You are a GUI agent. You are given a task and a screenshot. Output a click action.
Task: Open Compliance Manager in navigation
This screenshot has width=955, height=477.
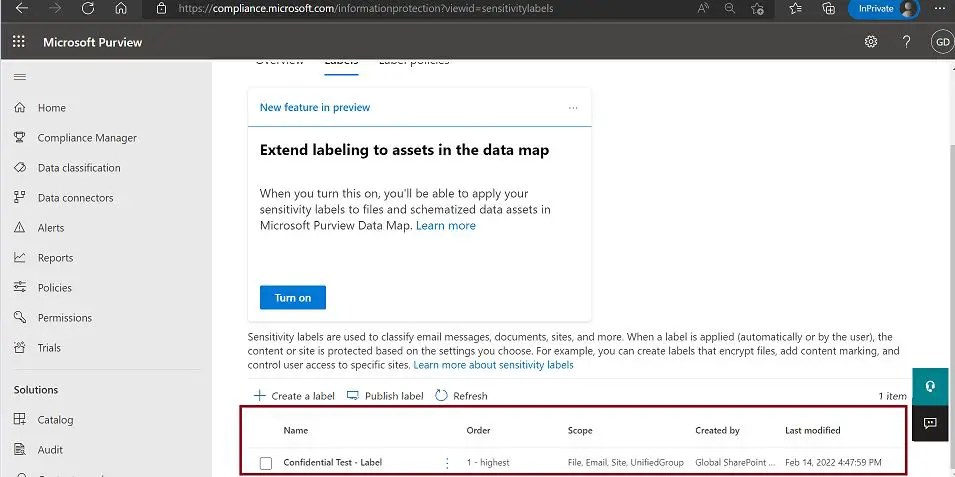click(87, 138)
